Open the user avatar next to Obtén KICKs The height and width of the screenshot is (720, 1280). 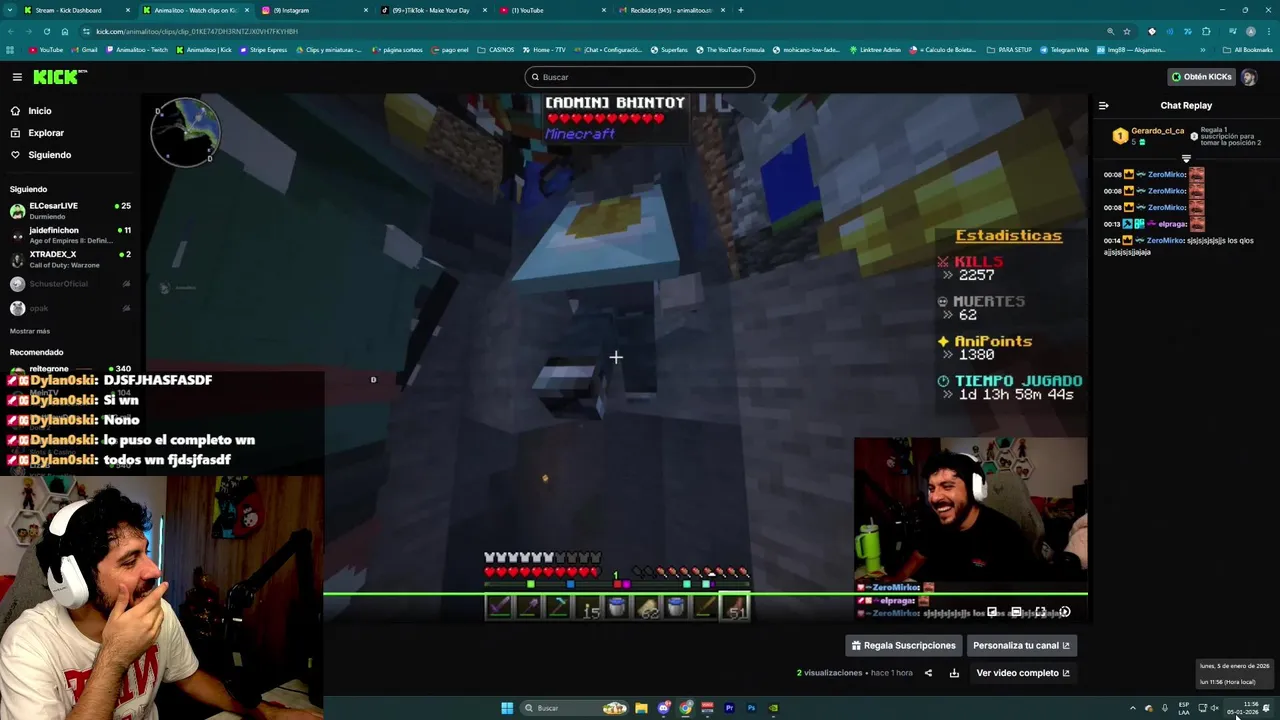[x=1249, y=77]
